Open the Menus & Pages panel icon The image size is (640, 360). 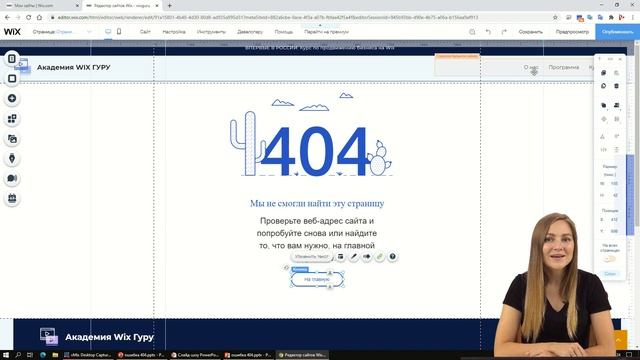point(12,59)
